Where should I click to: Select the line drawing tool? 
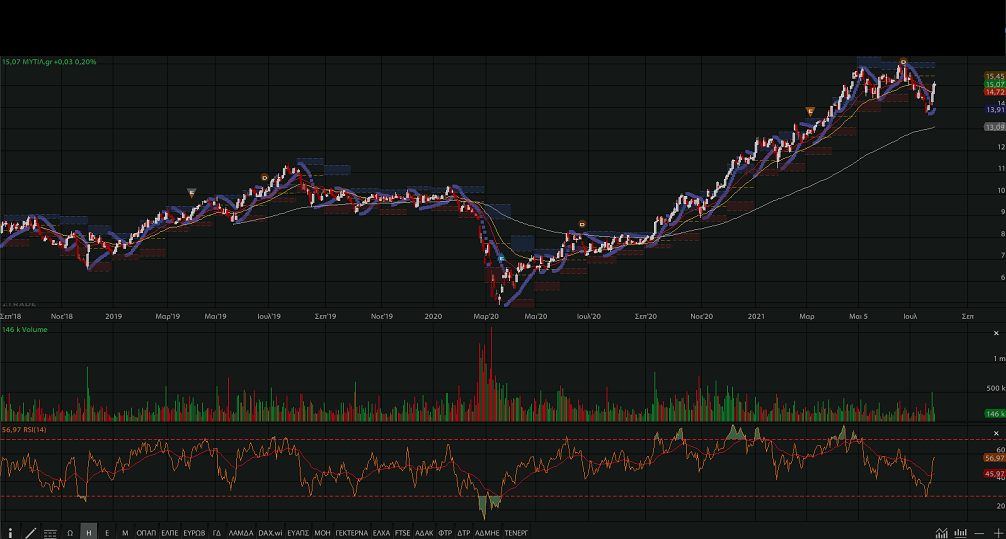[x=30, y=533]
